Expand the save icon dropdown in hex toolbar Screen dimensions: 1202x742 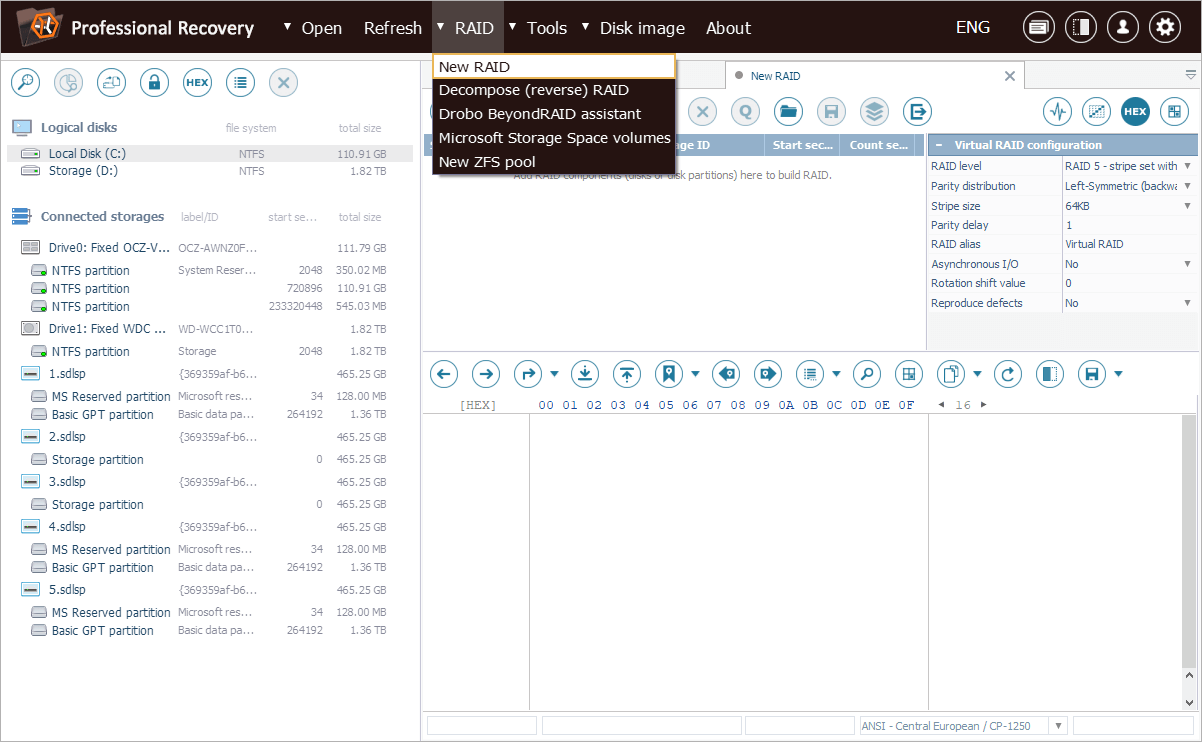1118,375
